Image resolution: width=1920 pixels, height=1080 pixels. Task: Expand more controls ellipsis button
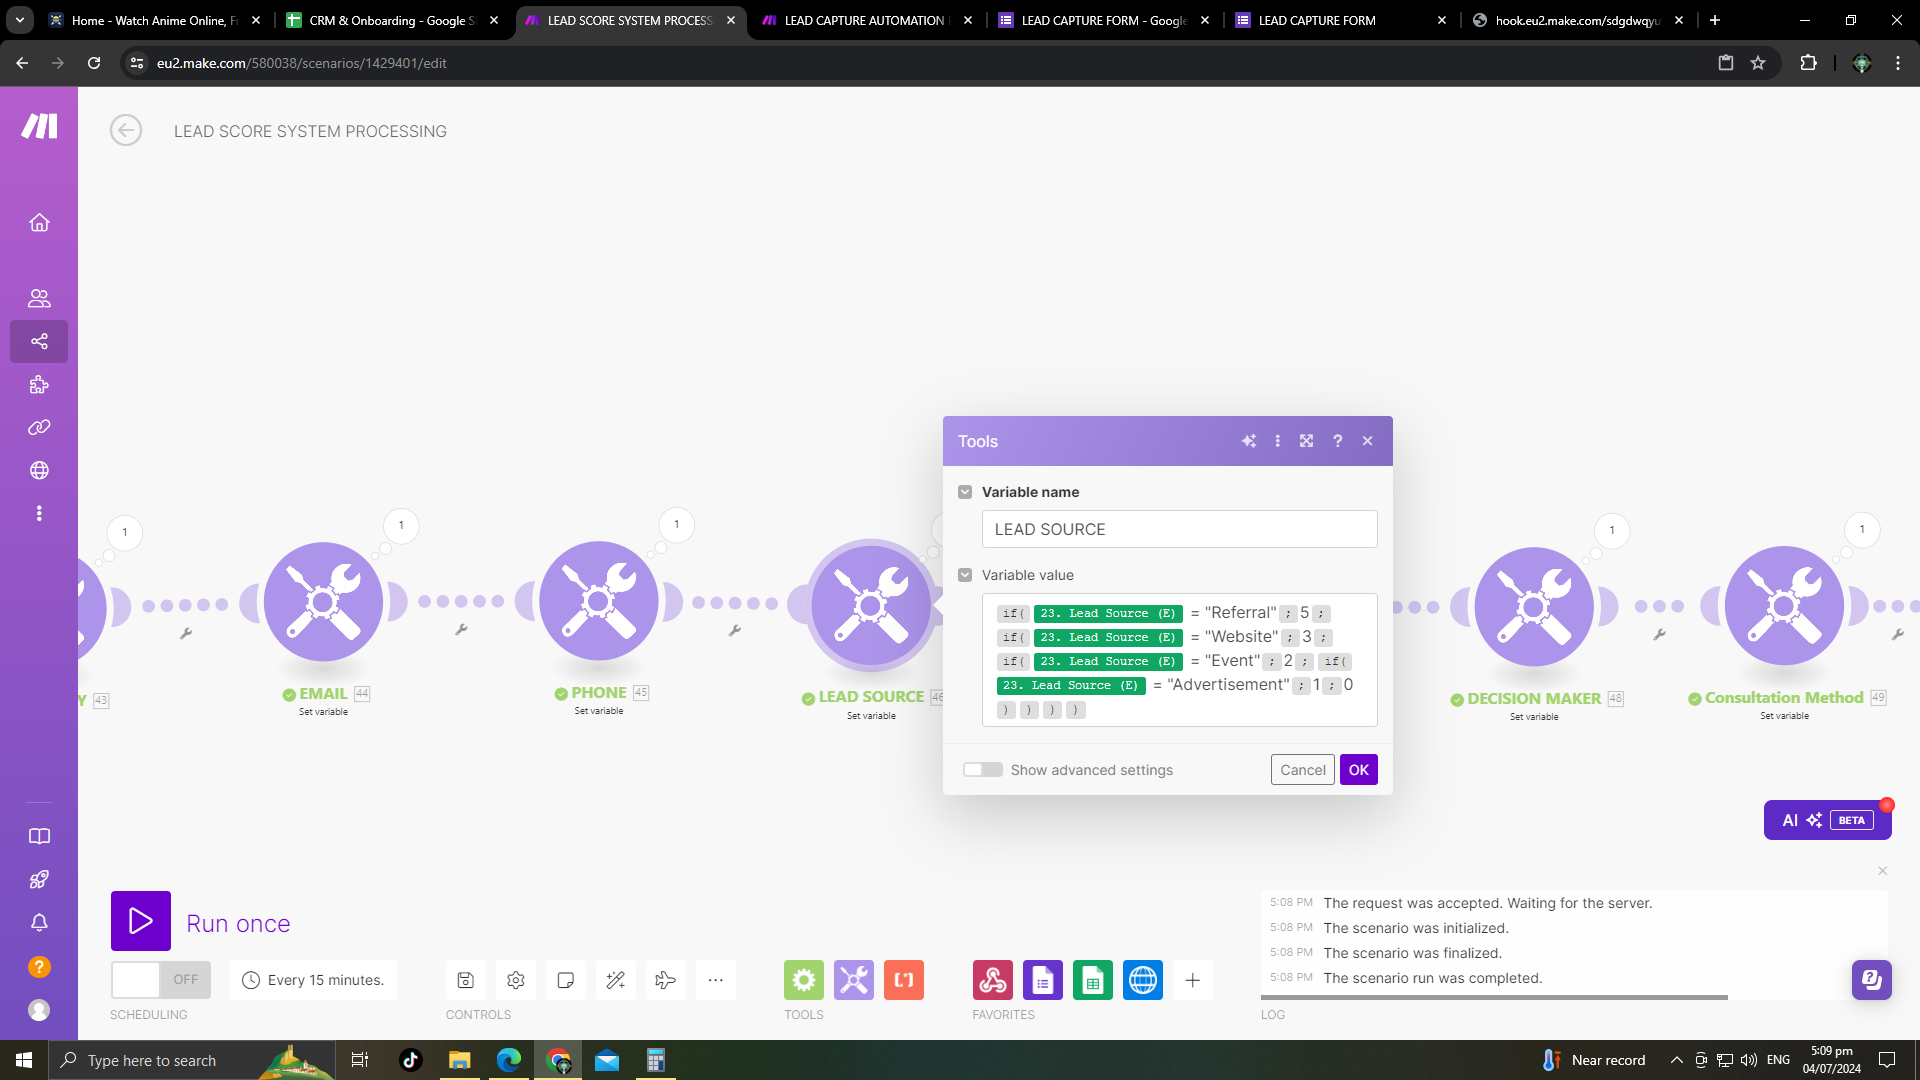pos(715,980)
